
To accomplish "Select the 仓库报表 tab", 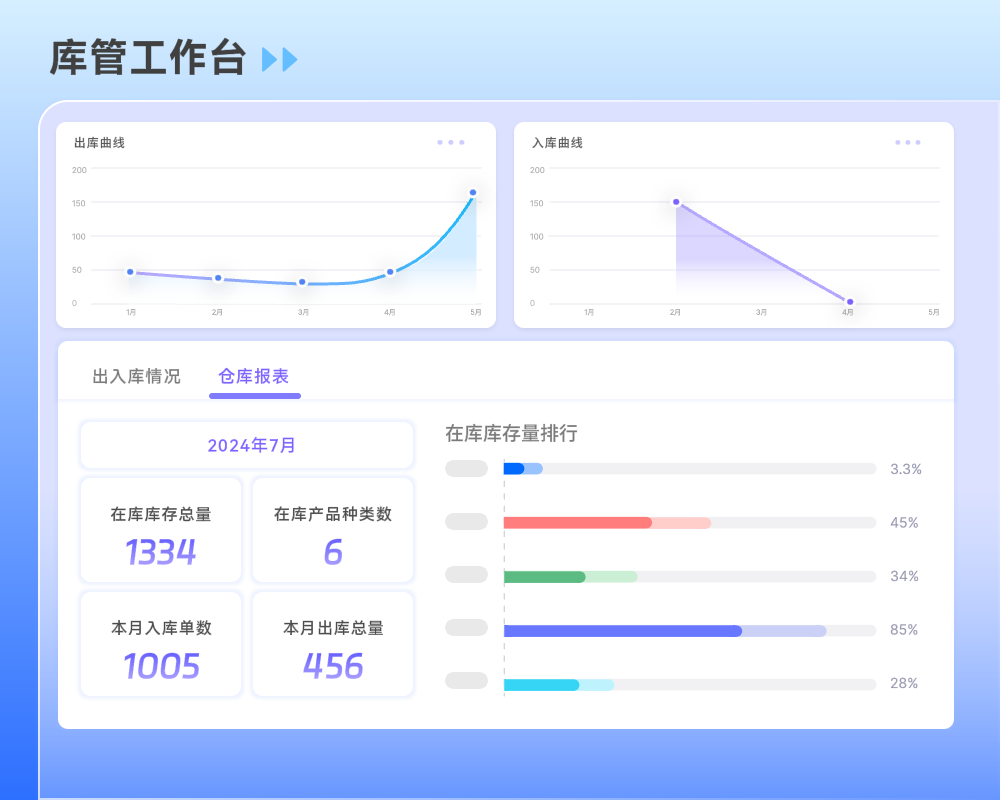I will click(x=254, y=377).
